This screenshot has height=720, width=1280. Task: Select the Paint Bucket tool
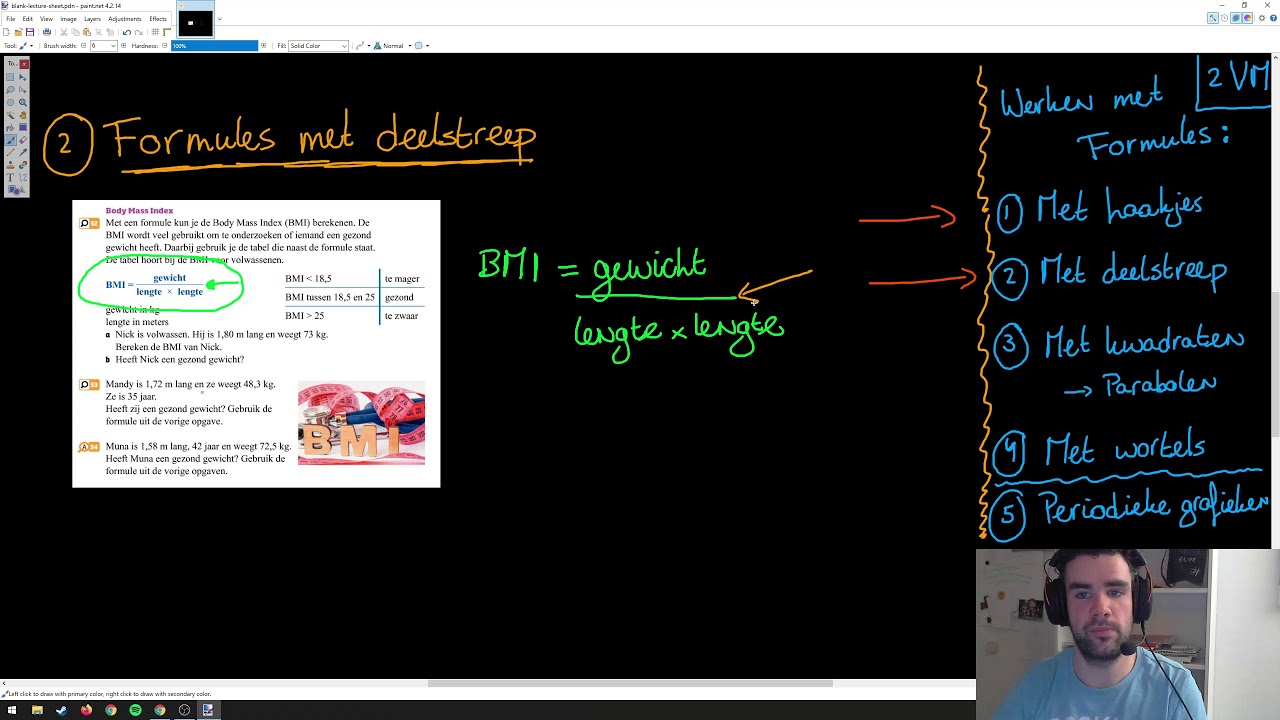[10, 127]
